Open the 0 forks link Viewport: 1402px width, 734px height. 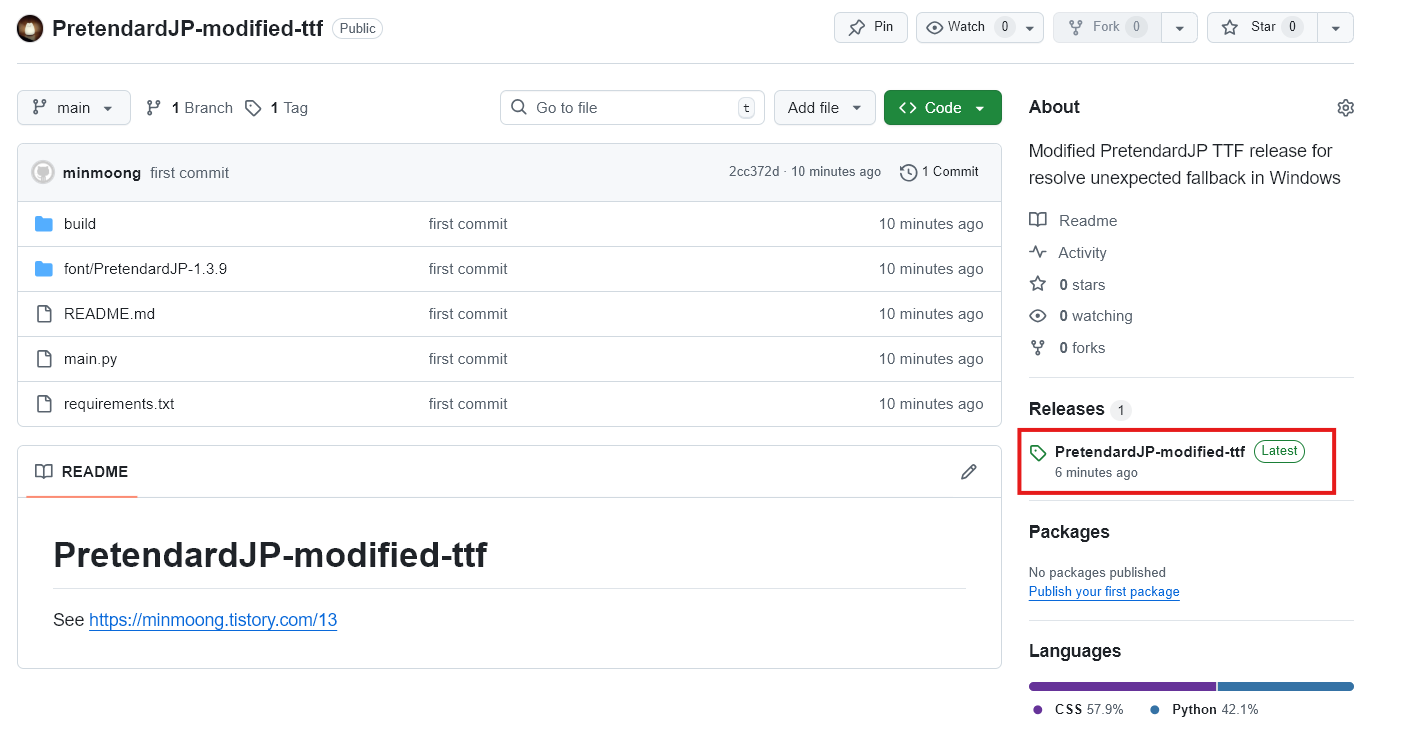click(1067, 348)
